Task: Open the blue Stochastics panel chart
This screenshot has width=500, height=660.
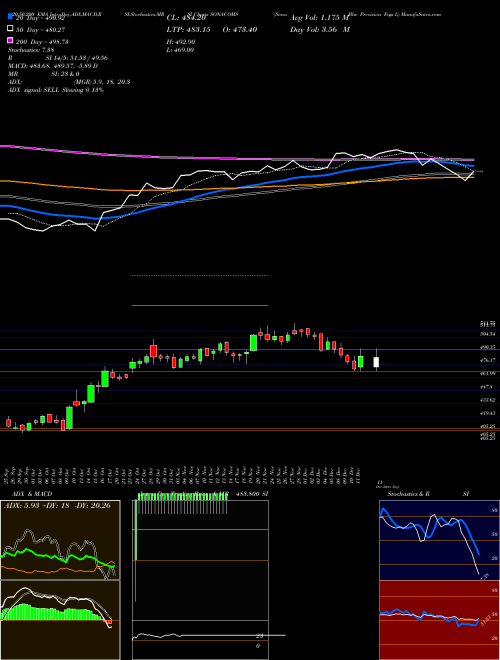Action: (x=439, y=540)
